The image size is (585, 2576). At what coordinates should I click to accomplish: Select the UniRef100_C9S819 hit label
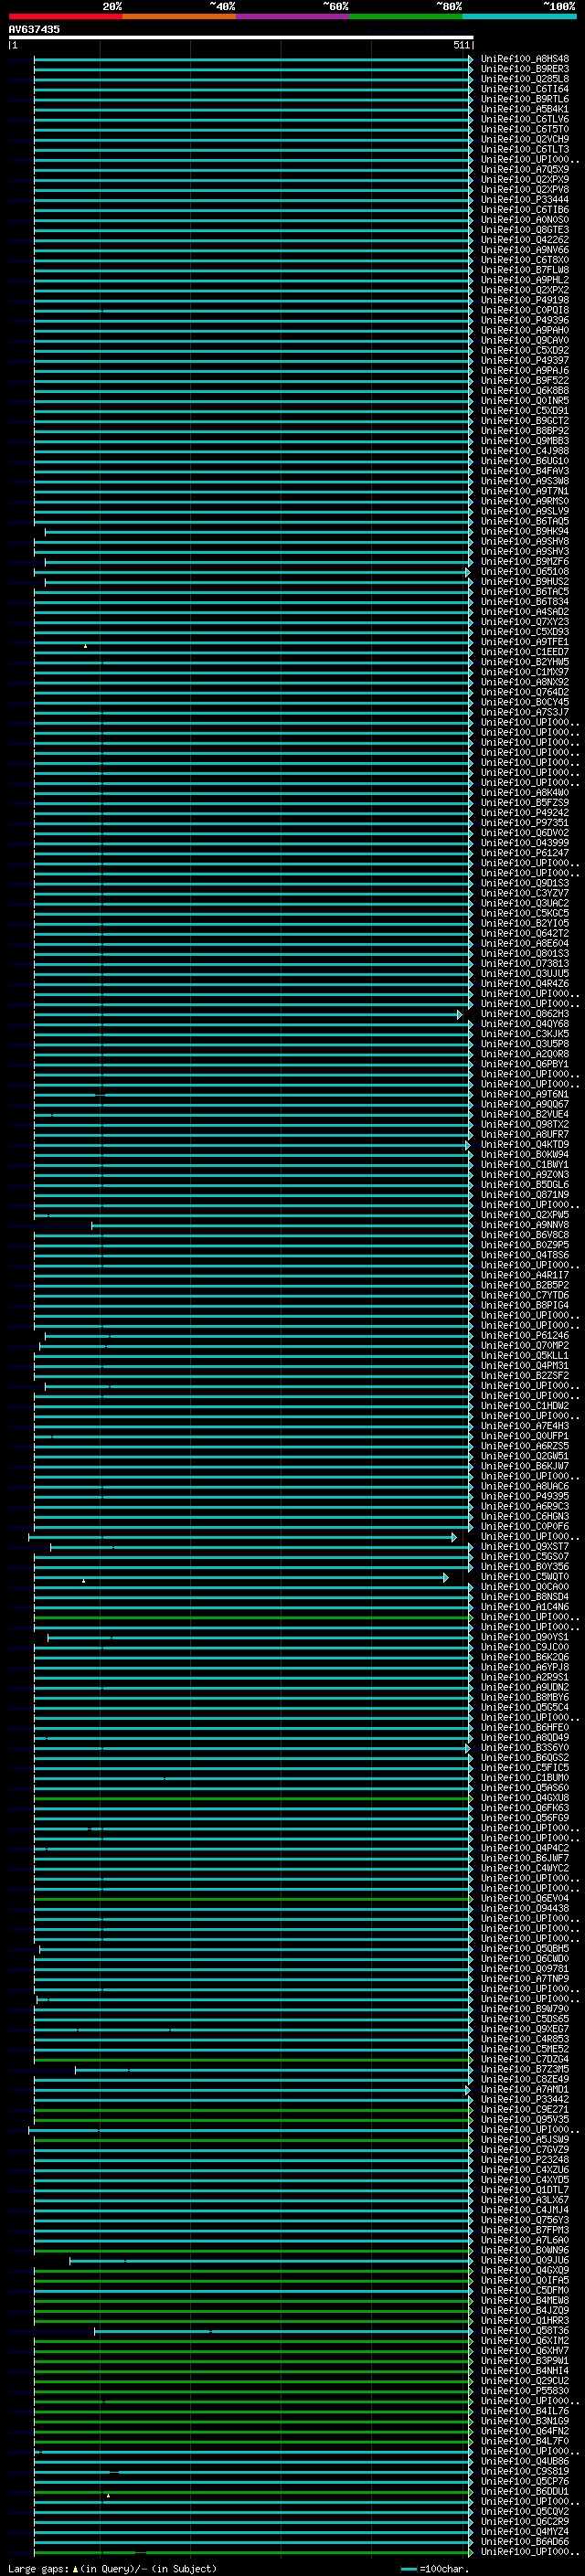pyautogui.click(x=525, y=2472)
